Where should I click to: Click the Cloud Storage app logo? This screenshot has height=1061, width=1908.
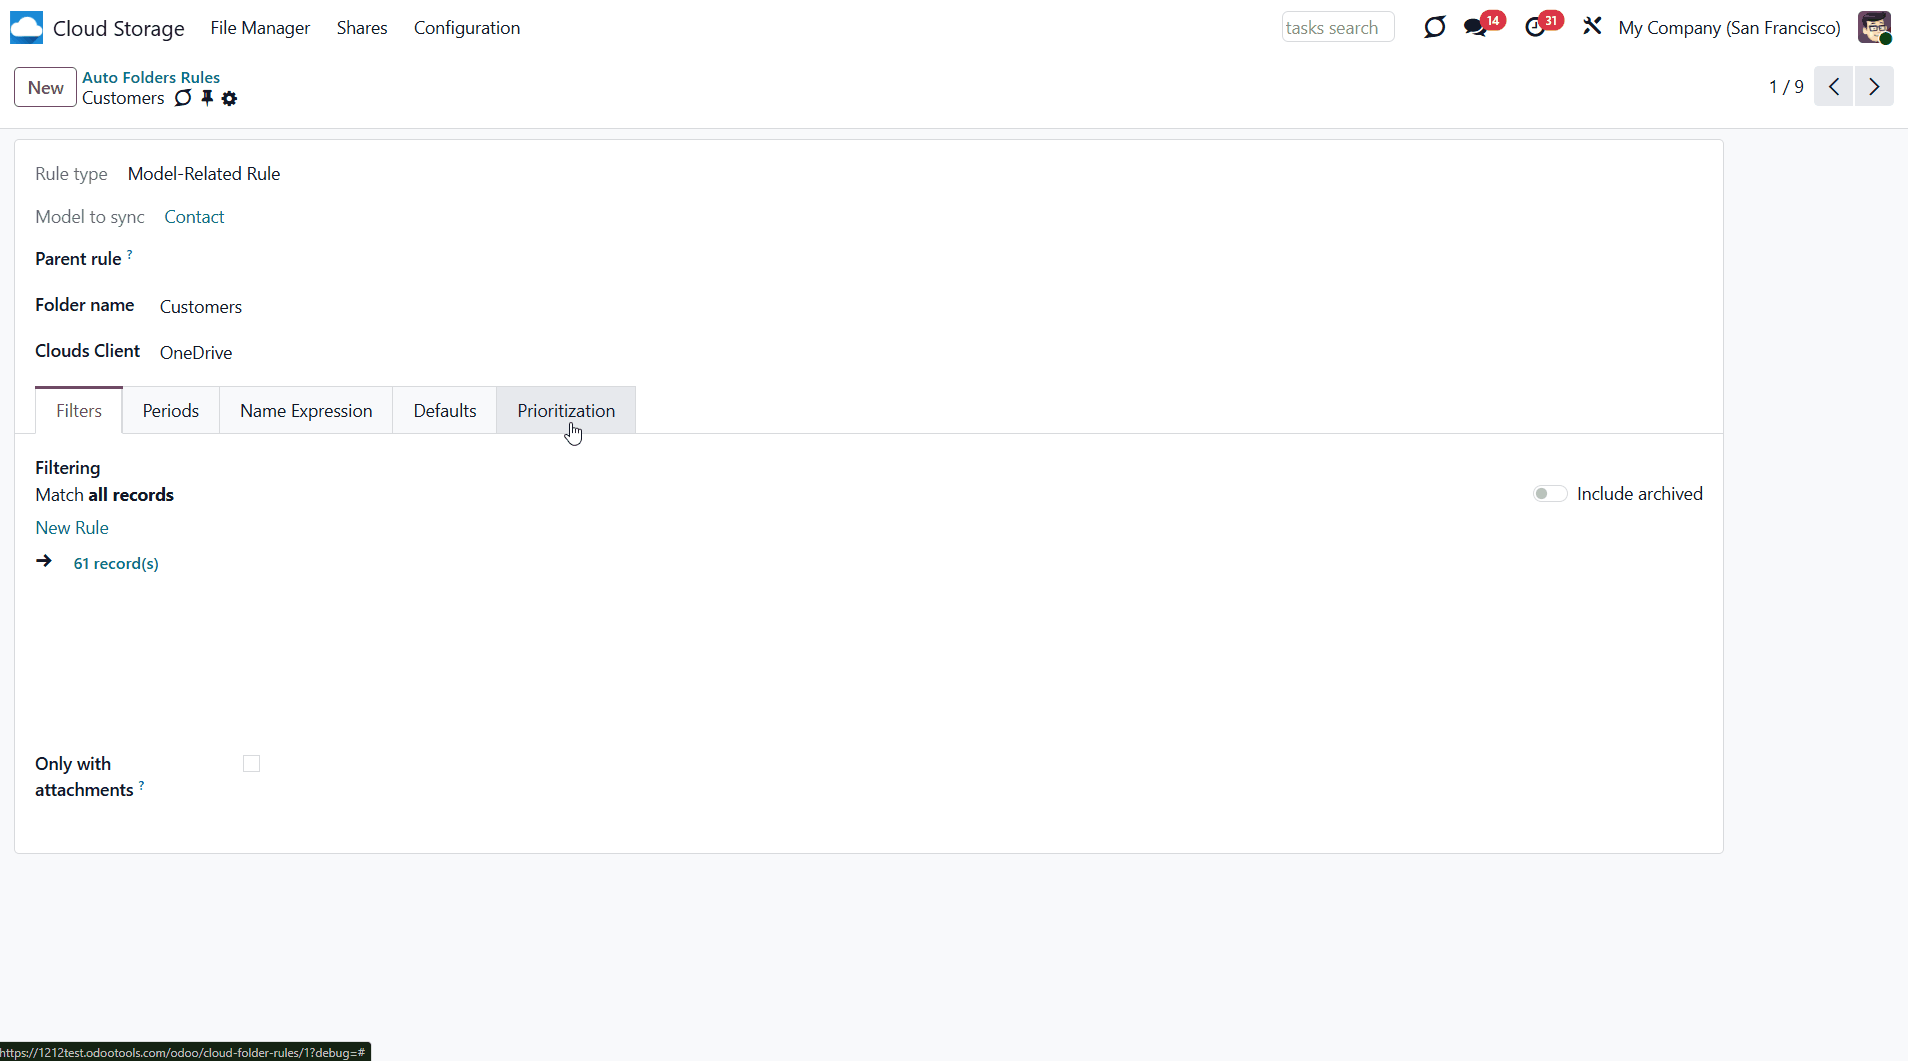[27, 28]
